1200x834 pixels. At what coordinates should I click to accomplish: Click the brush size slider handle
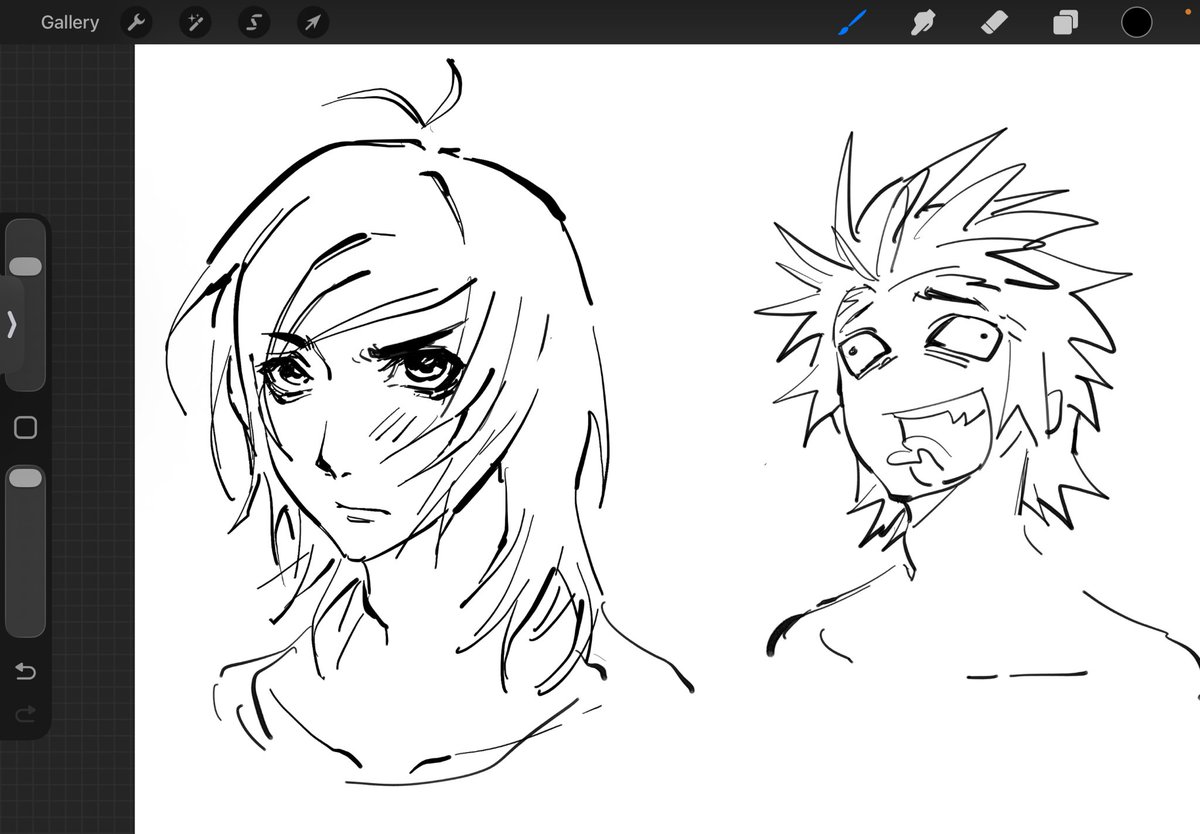click(25, 266)
